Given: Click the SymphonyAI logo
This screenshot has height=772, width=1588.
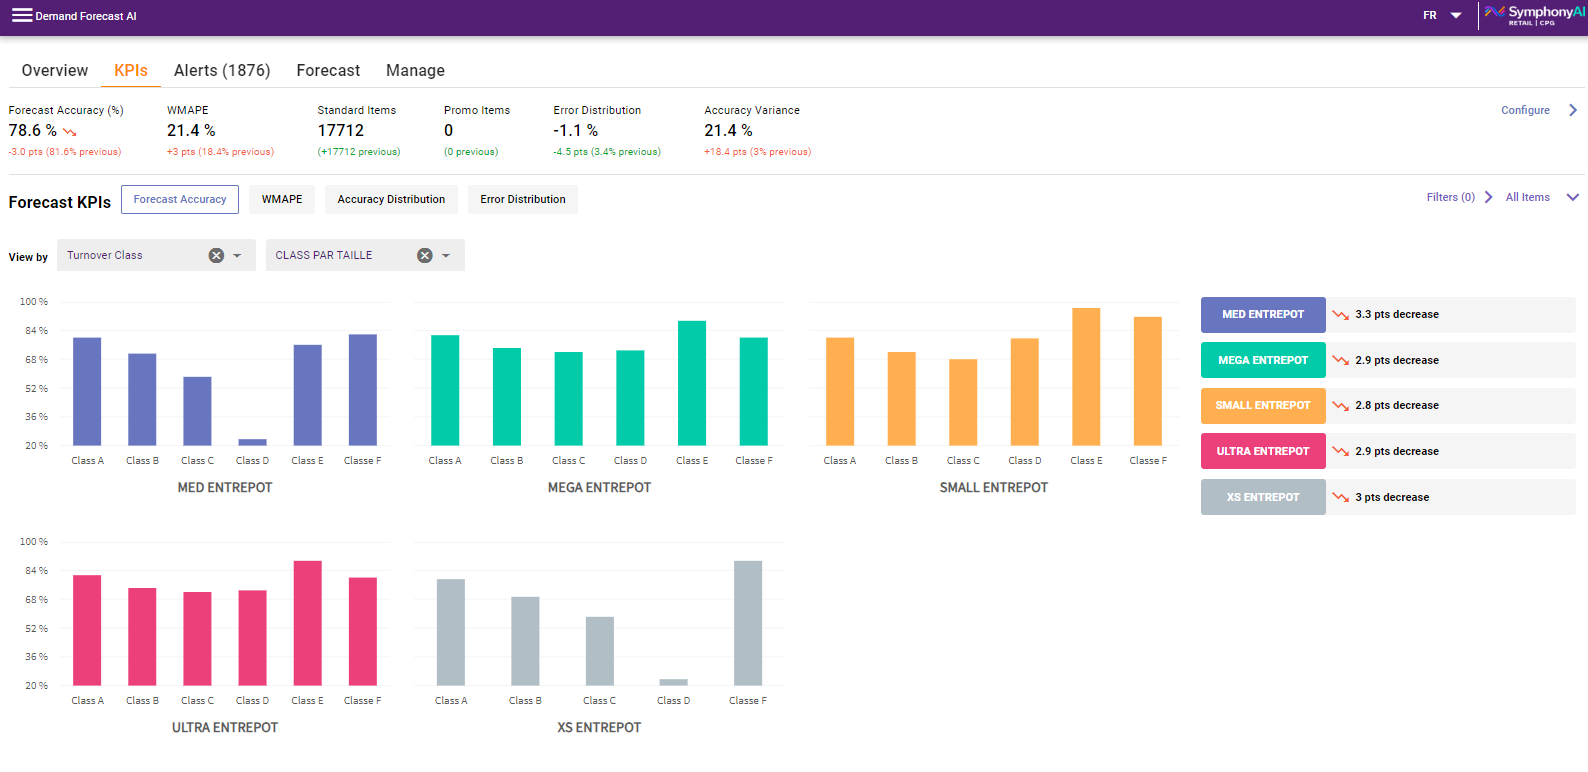Looking at the screenshot, I should pos(1535,15).
